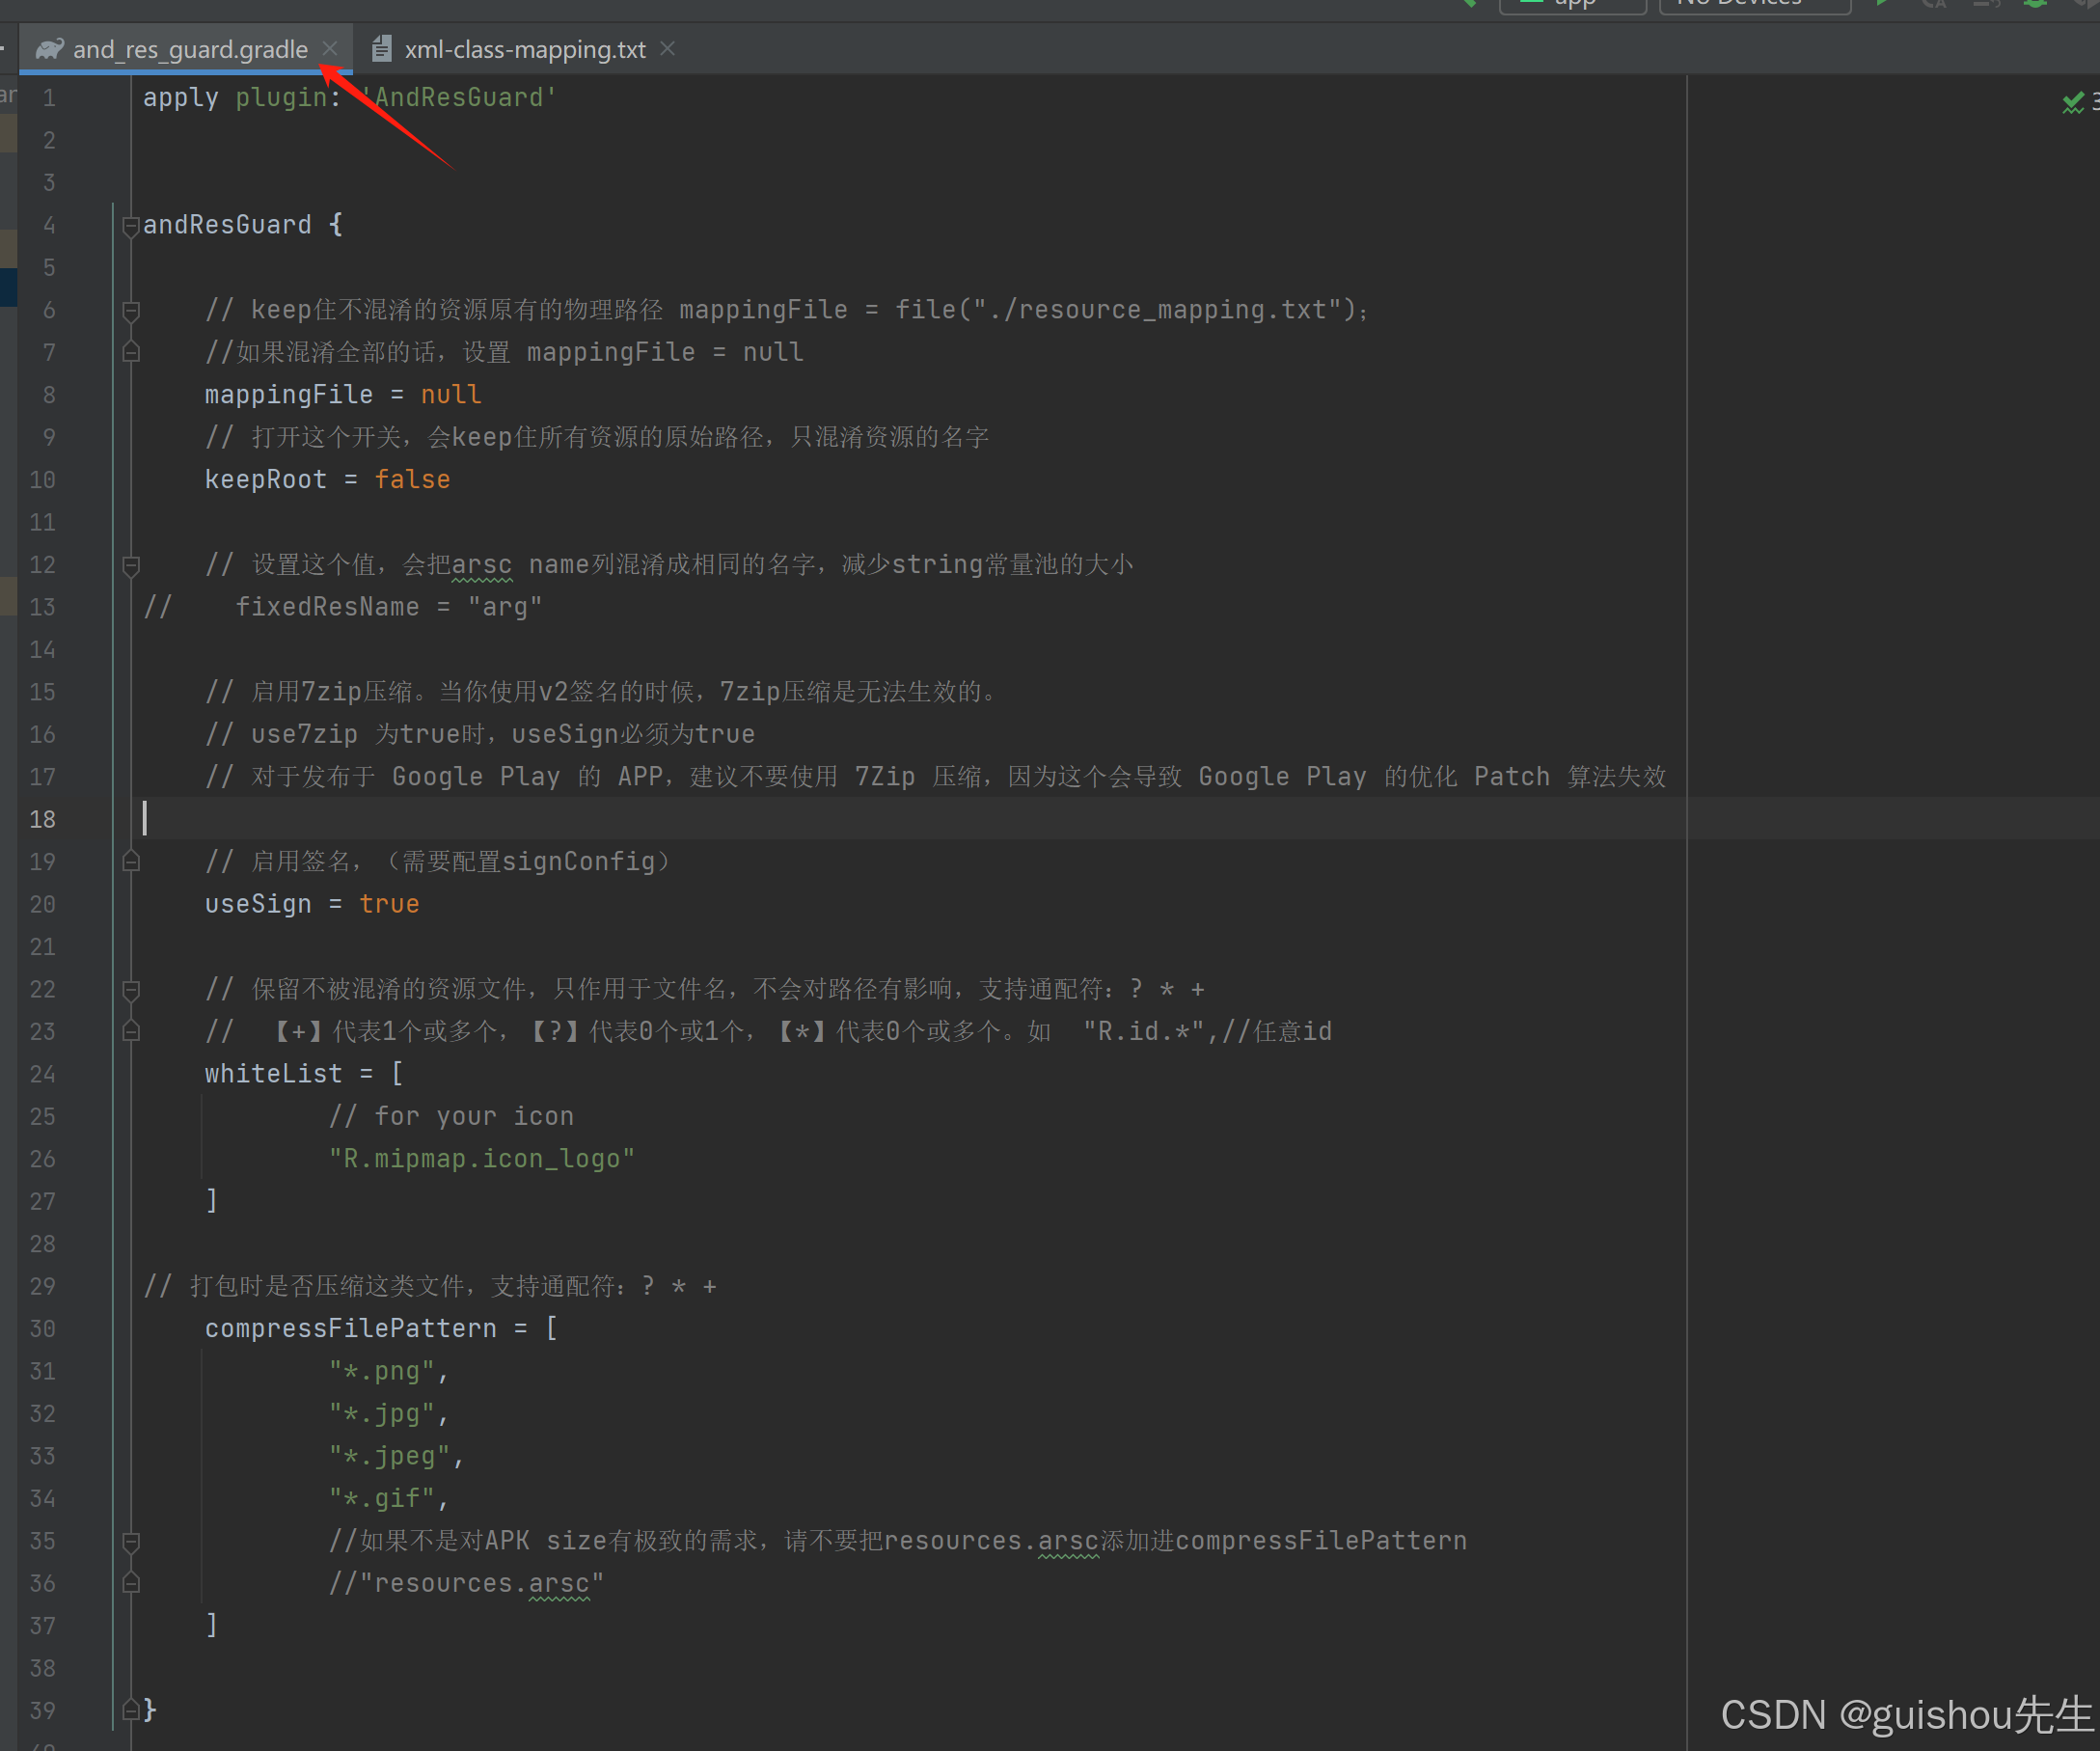The width and height of the screenshot is (2100, 1751).
Task: Click the fold end marker on line 7
Action: (x=131, y=353)
